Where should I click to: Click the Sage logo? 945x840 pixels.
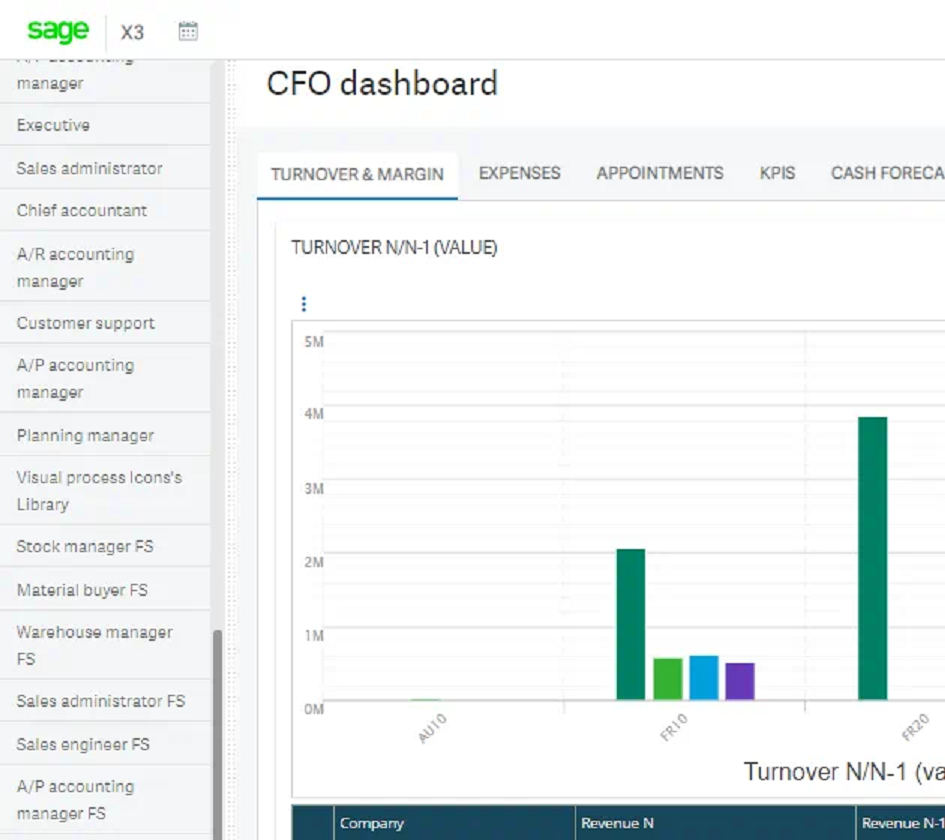point(57,31)
